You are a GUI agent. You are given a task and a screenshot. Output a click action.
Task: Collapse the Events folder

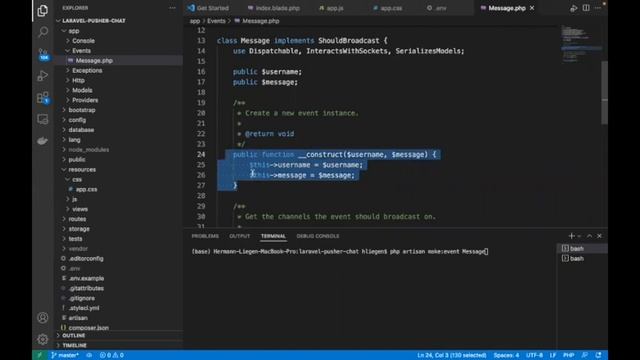[81, 51]
